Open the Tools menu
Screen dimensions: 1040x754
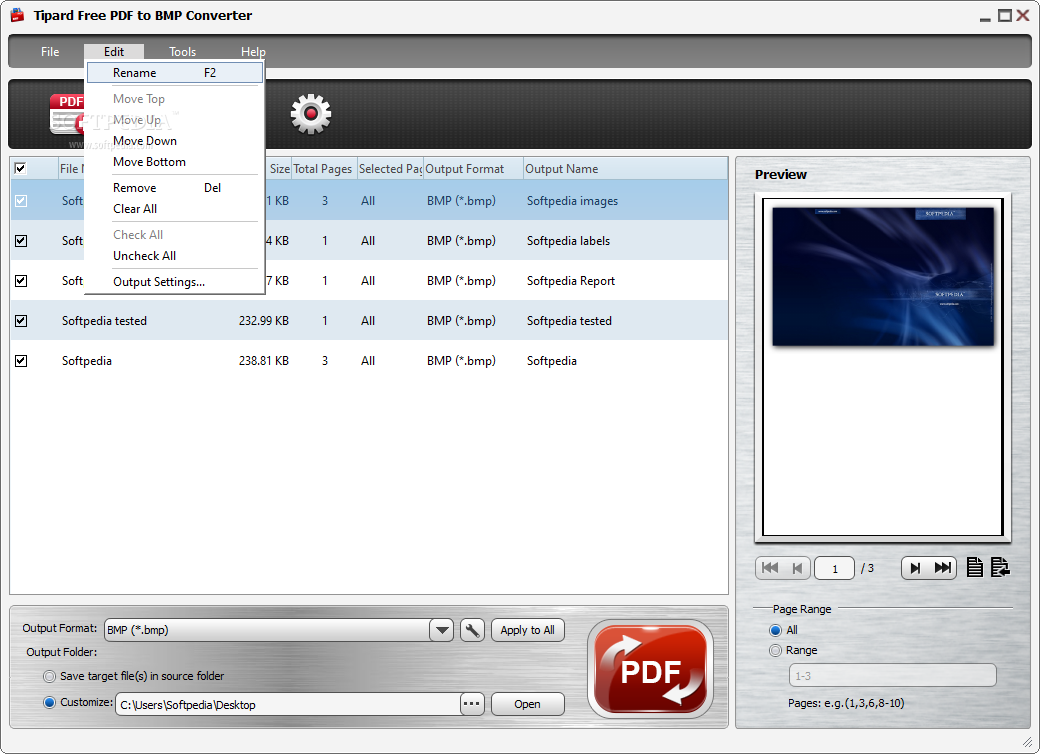(182, 52)
